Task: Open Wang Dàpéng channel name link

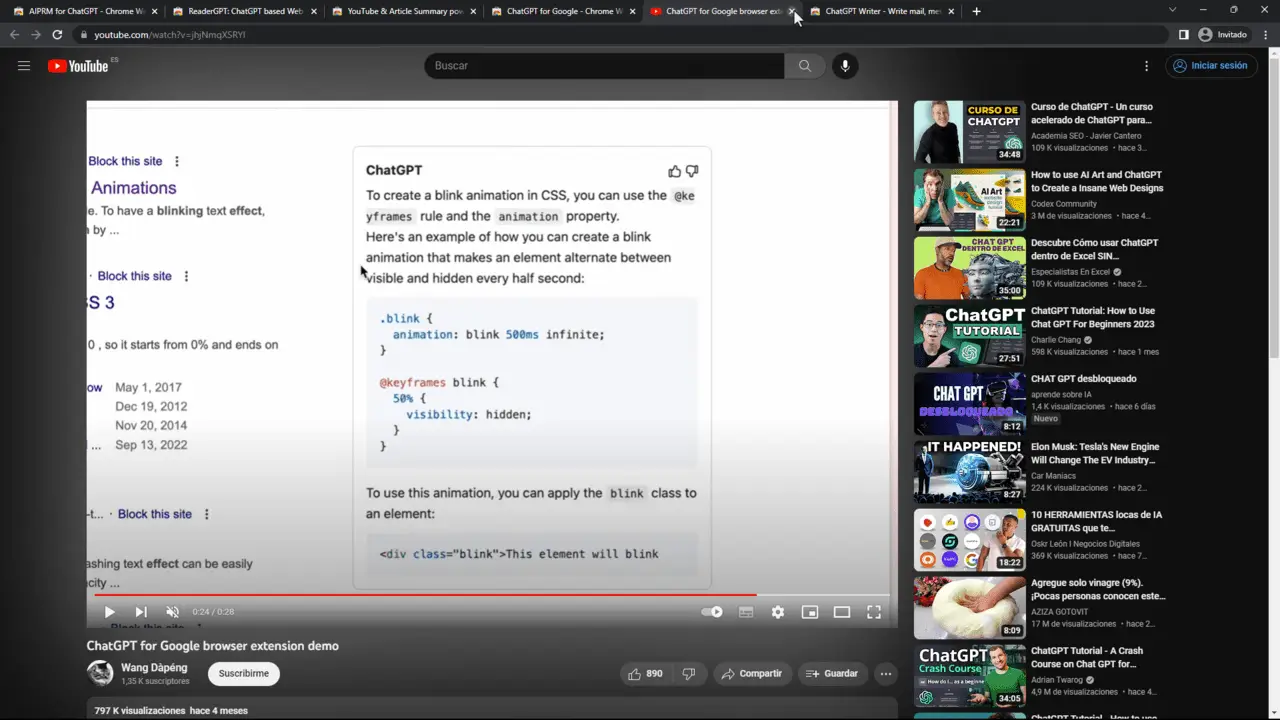Action: pyautogui.click(x=154, y=667)
